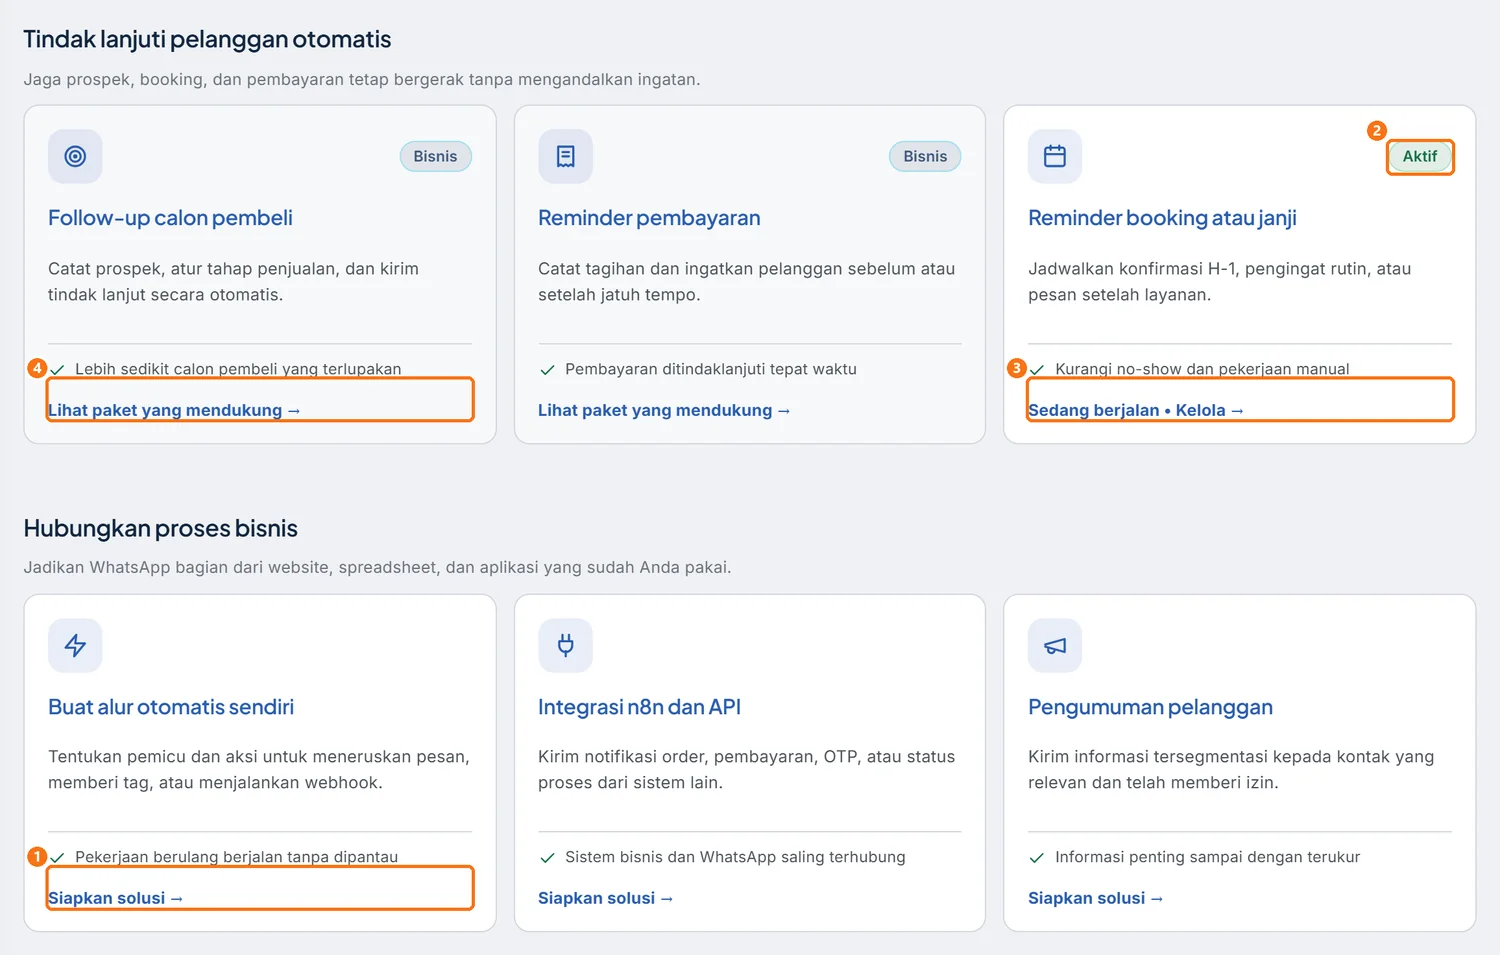Click the Bisnis badge on Reminder pembayaran card
The image size is (1500, 955).
click(x=925, y=156)
